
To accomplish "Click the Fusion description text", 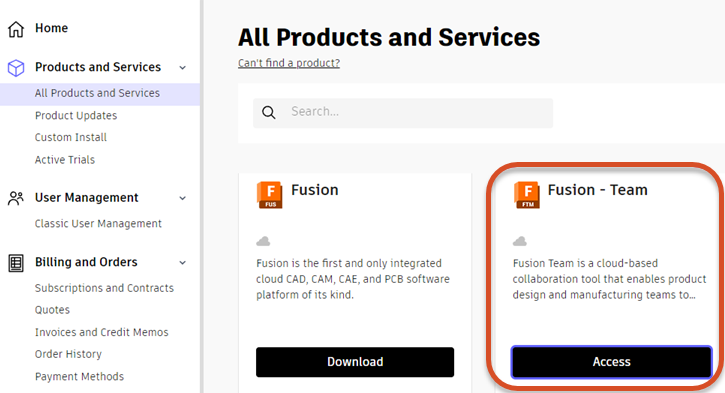I will click(353, 279).
